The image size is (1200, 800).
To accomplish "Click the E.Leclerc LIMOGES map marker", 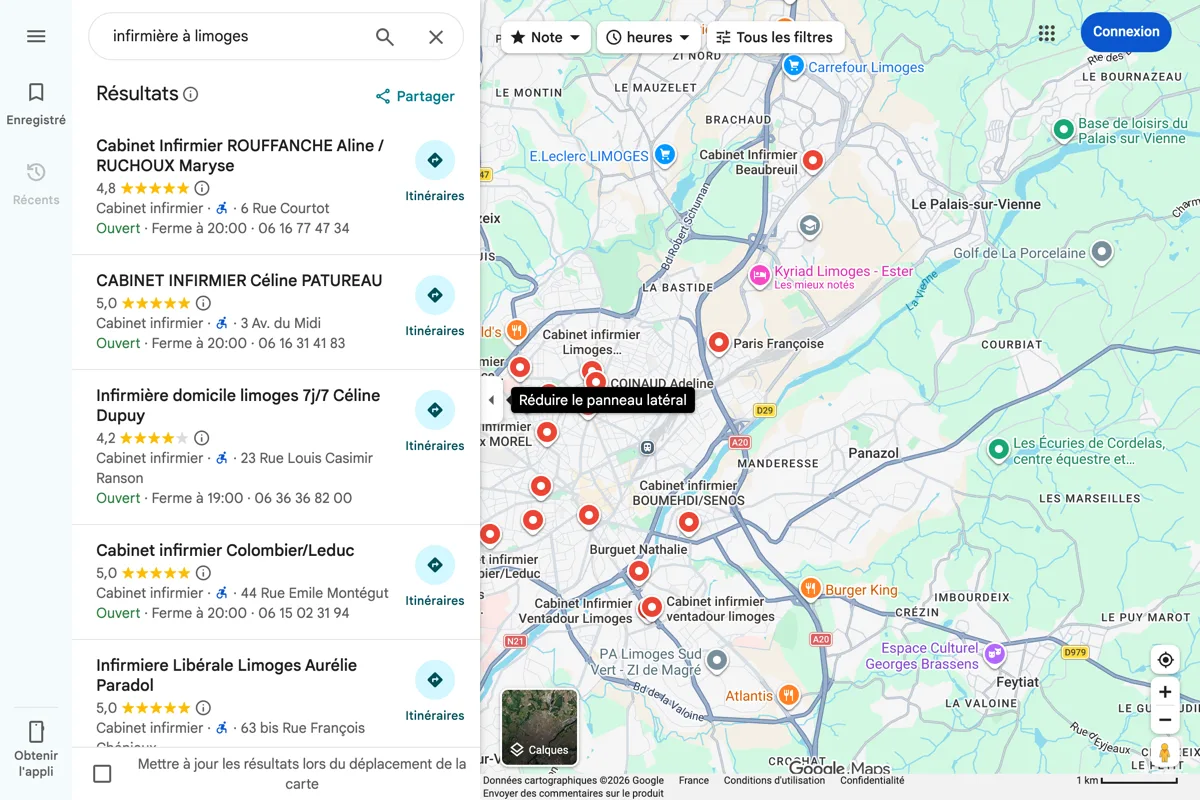I will coord(666,155).
